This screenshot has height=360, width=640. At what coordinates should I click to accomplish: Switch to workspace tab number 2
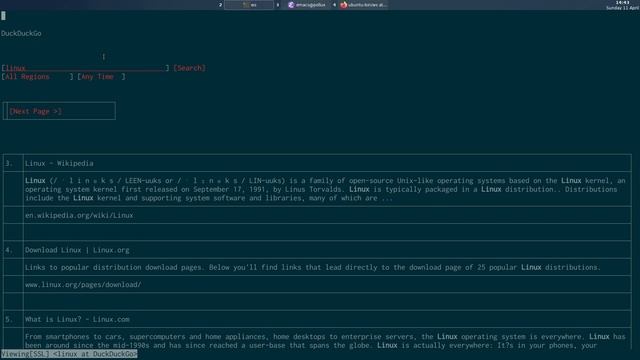coord(220,5)
